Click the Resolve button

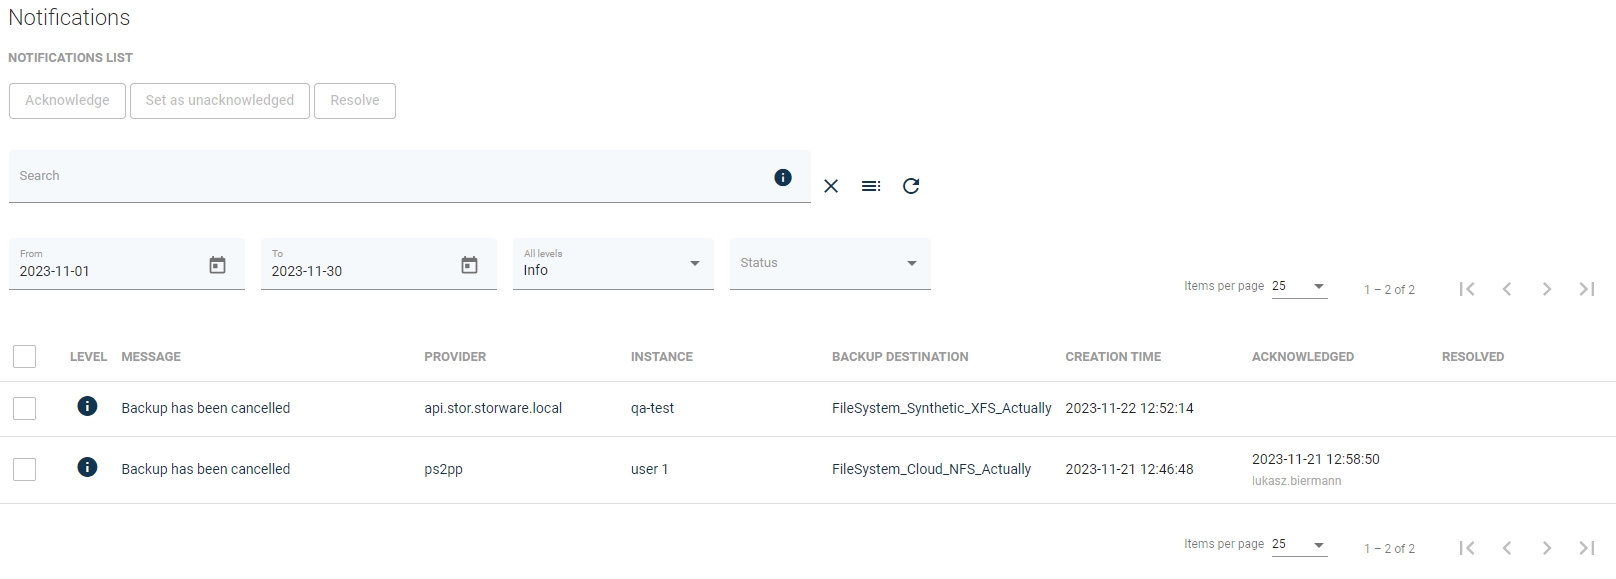355,101
